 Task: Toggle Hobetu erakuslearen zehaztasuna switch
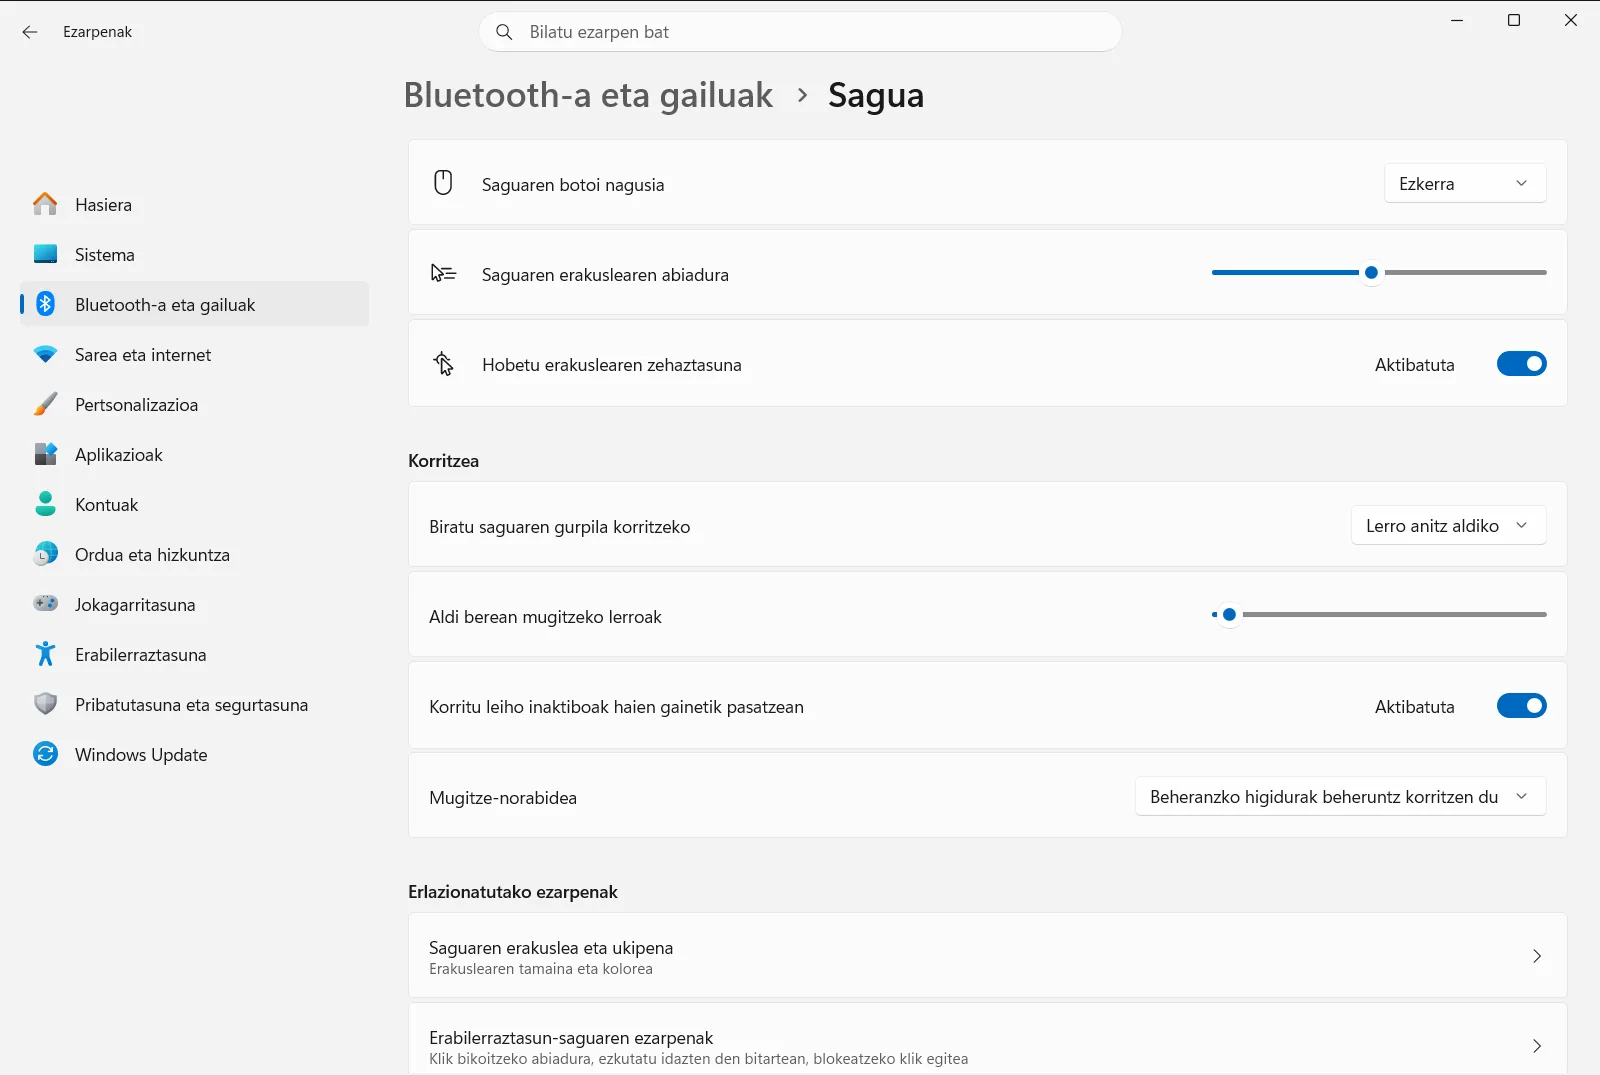coord(1521,364)
